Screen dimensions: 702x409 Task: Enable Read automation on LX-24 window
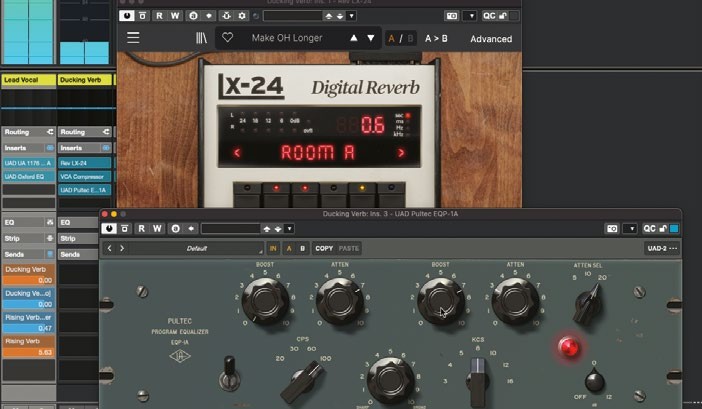(159, 16)
